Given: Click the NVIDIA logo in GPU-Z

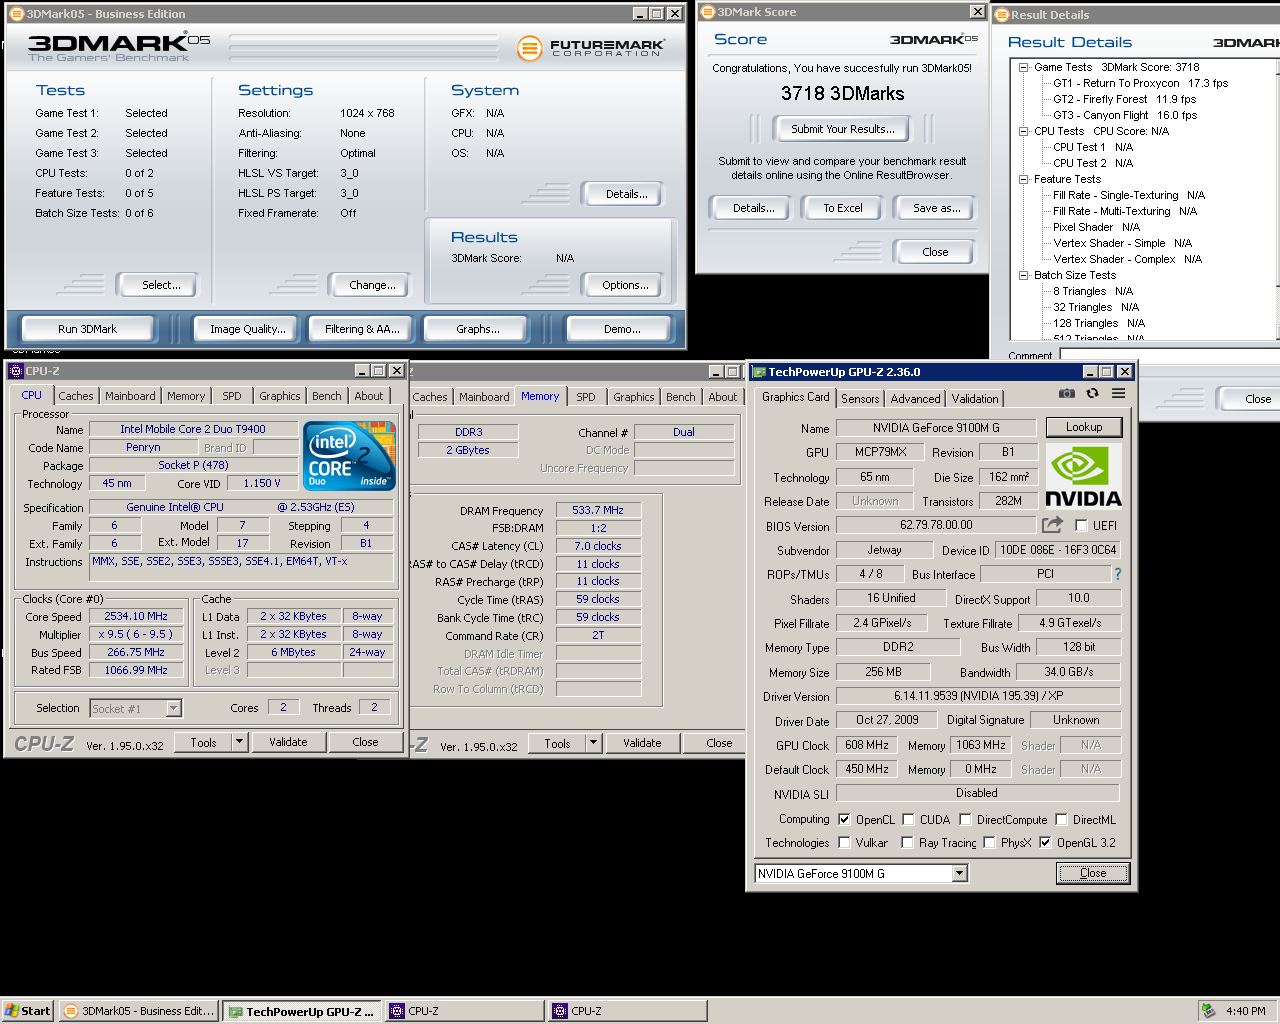Looking at the screenshot, I should (x=1084, y=478).
